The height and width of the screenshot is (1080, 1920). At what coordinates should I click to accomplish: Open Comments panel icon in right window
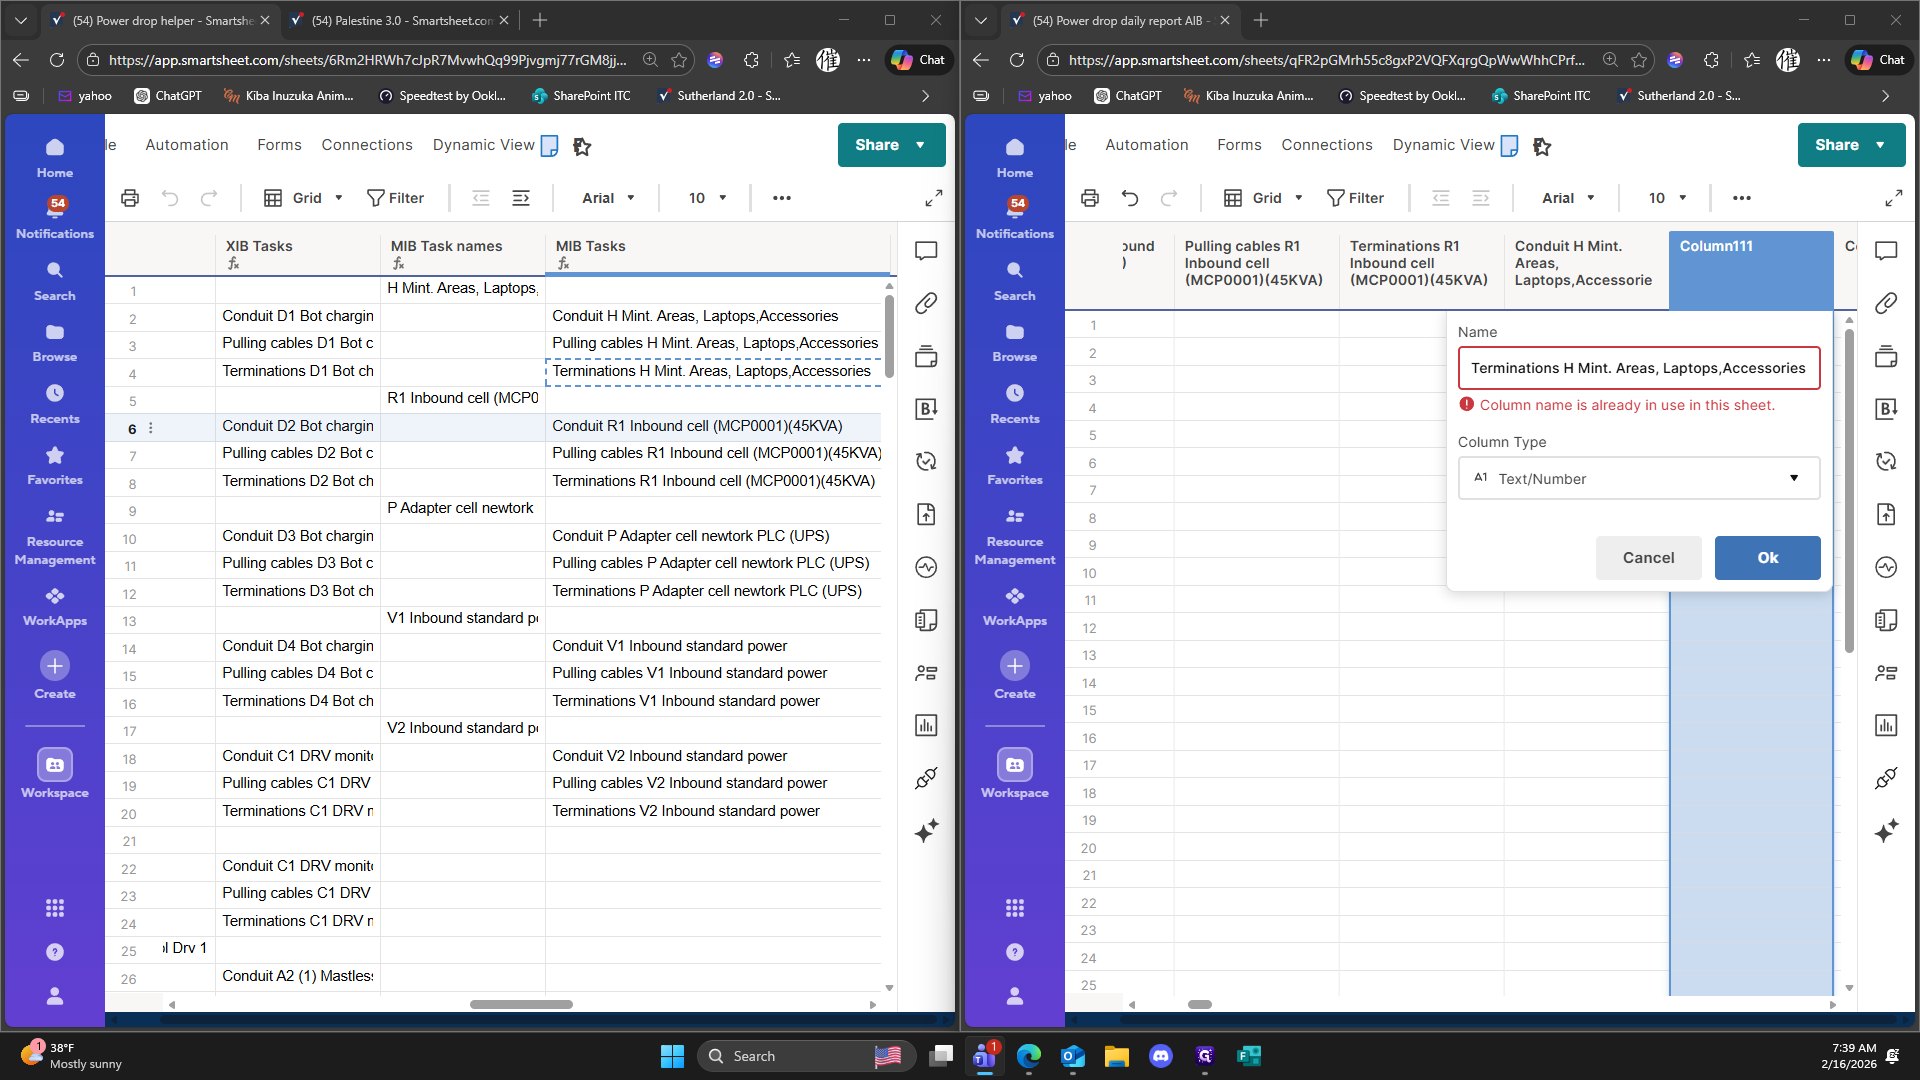[x=1886, y=250]
